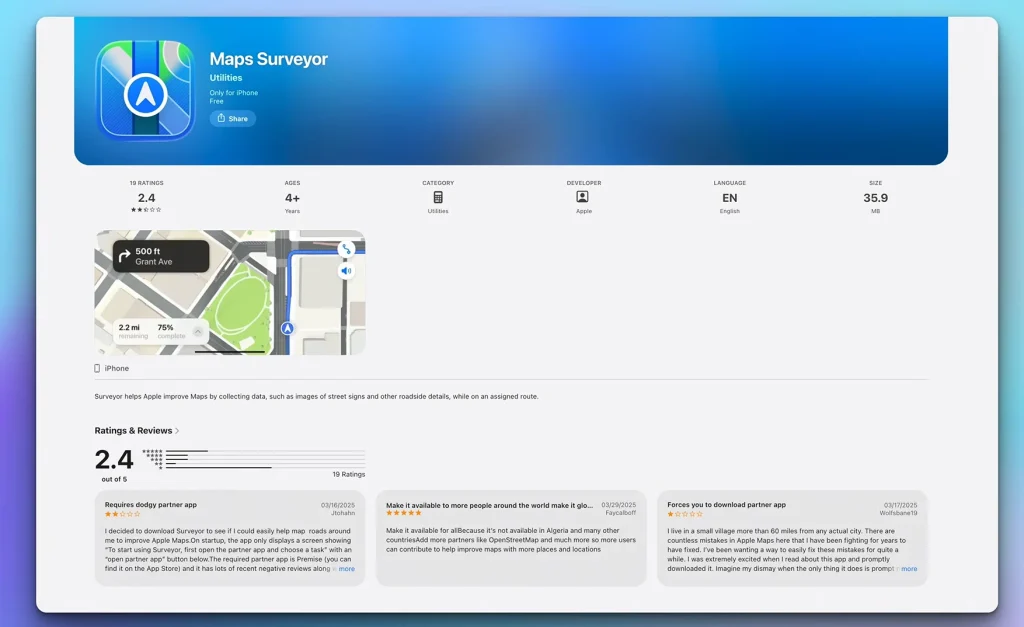Click the navigation arrow marker on map
The width and height of the screenshot is (1024, 627).
[287, 329]
